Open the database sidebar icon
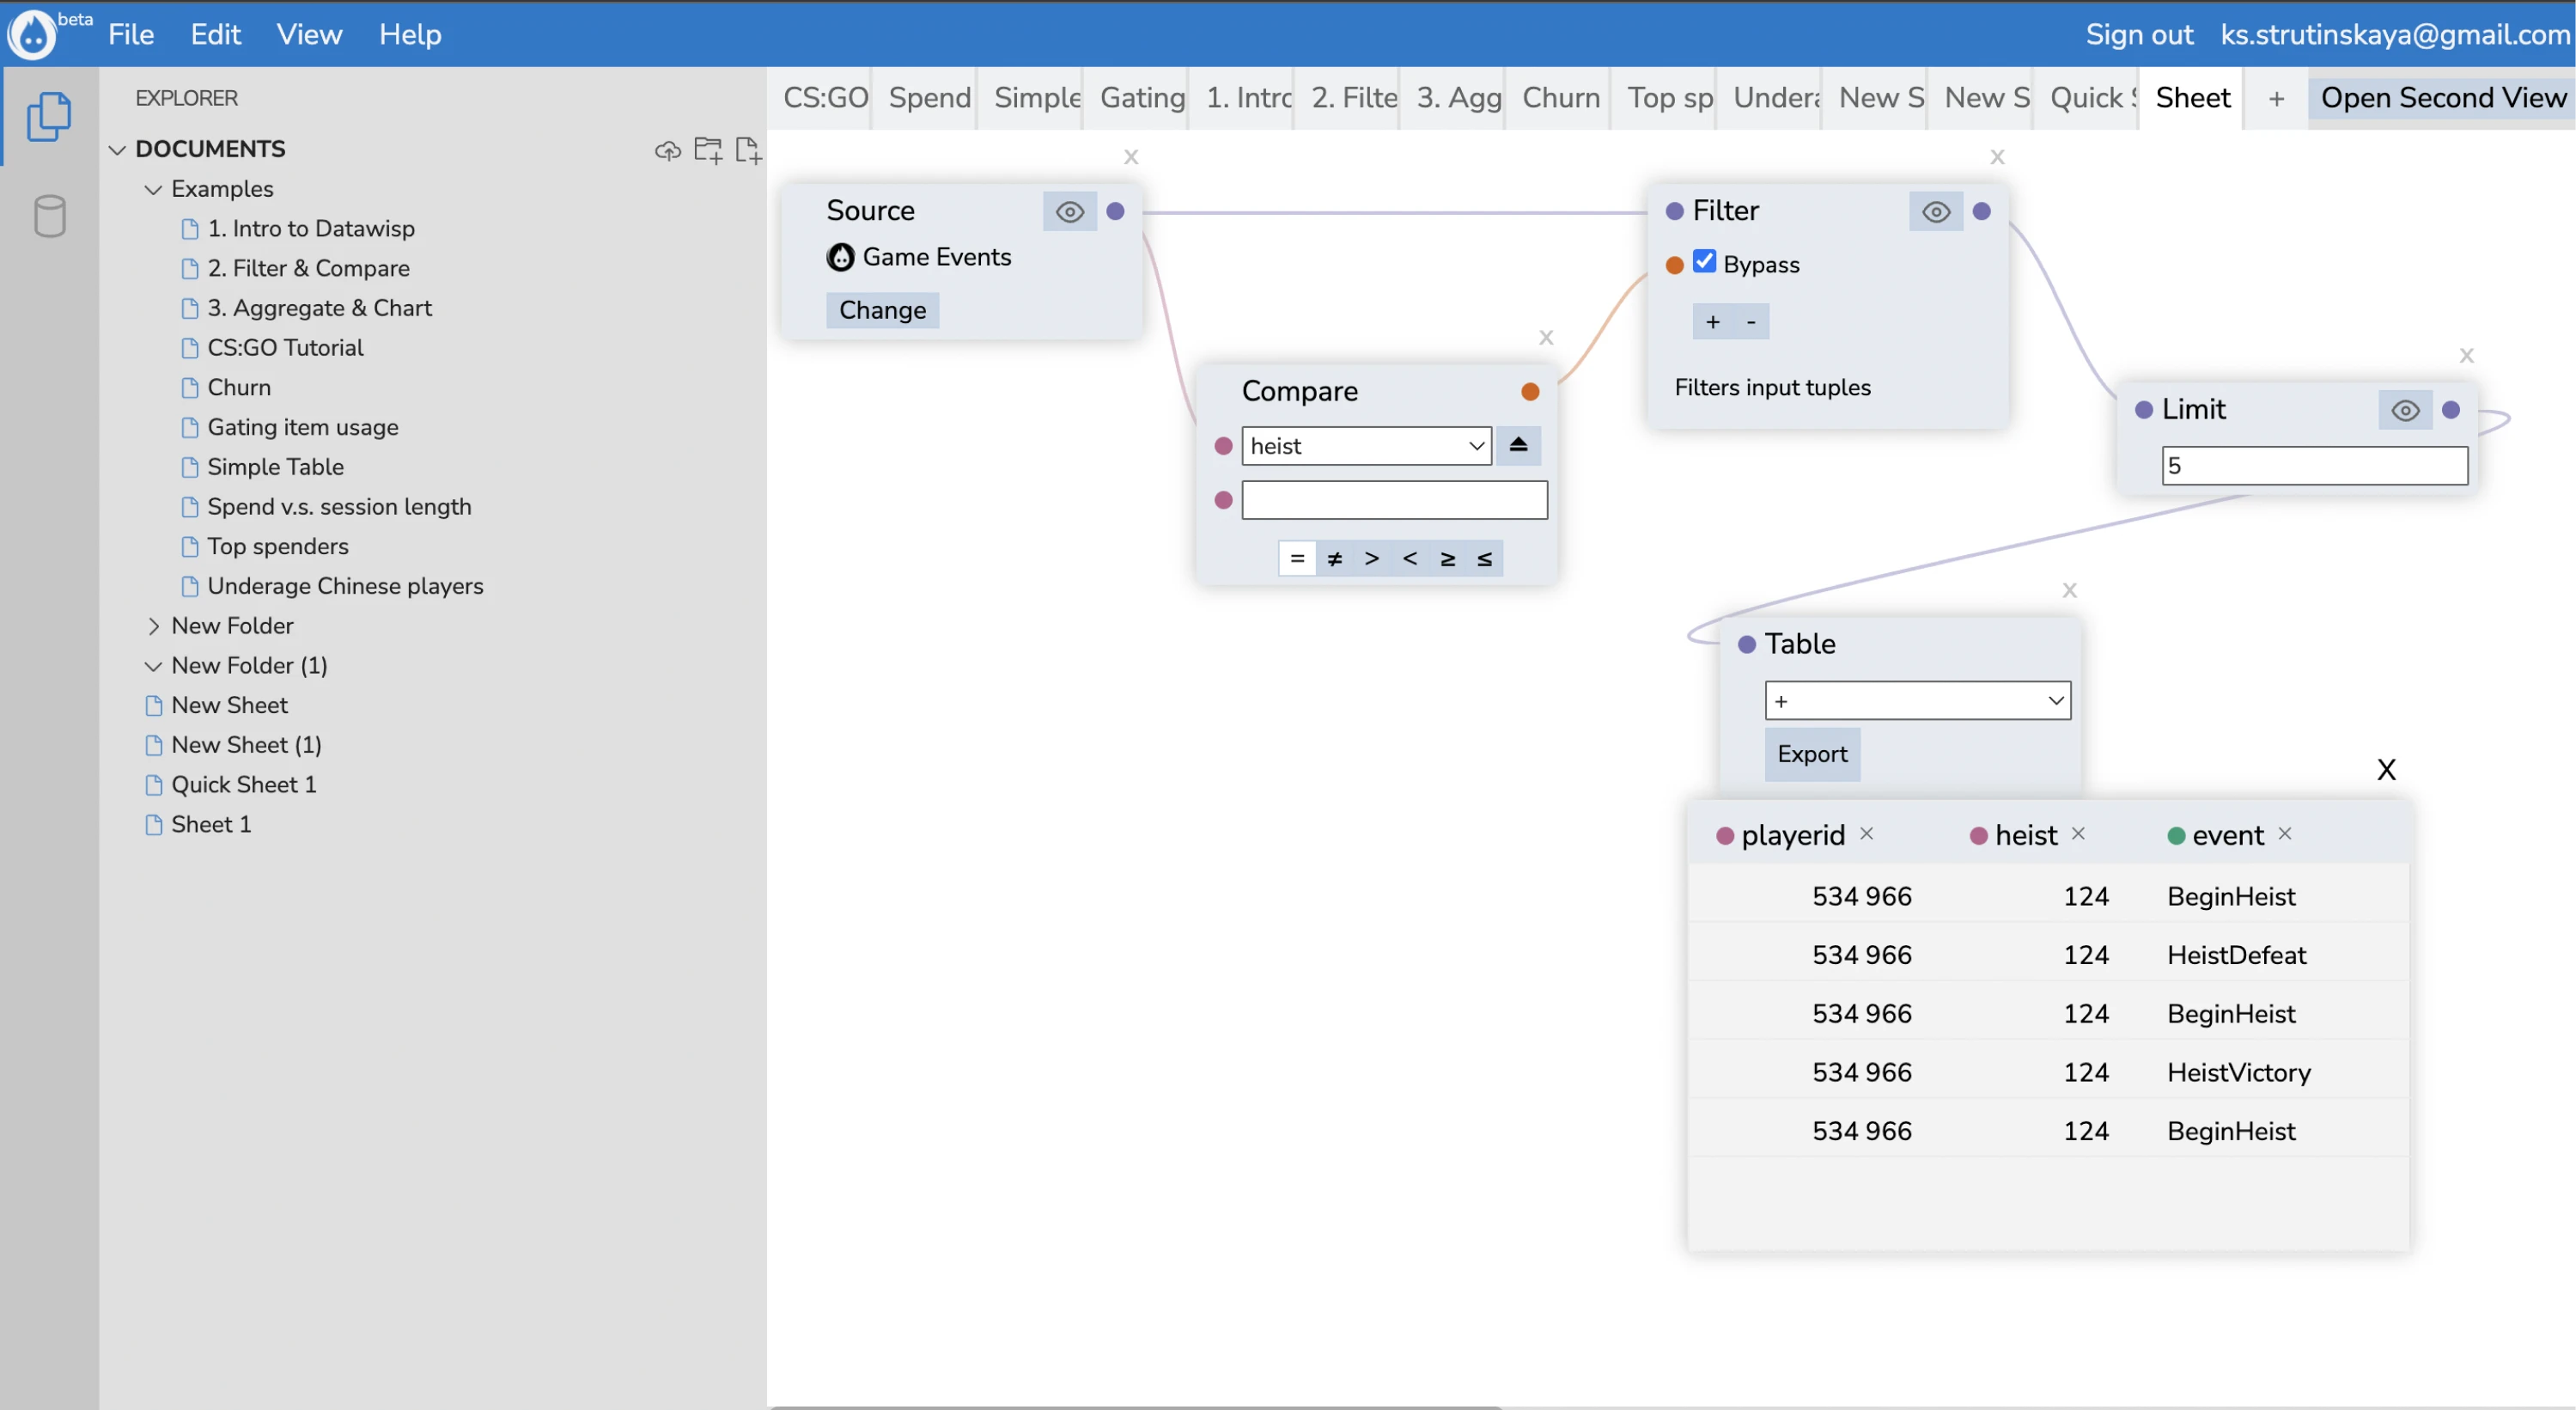 [x=49, y=216]
